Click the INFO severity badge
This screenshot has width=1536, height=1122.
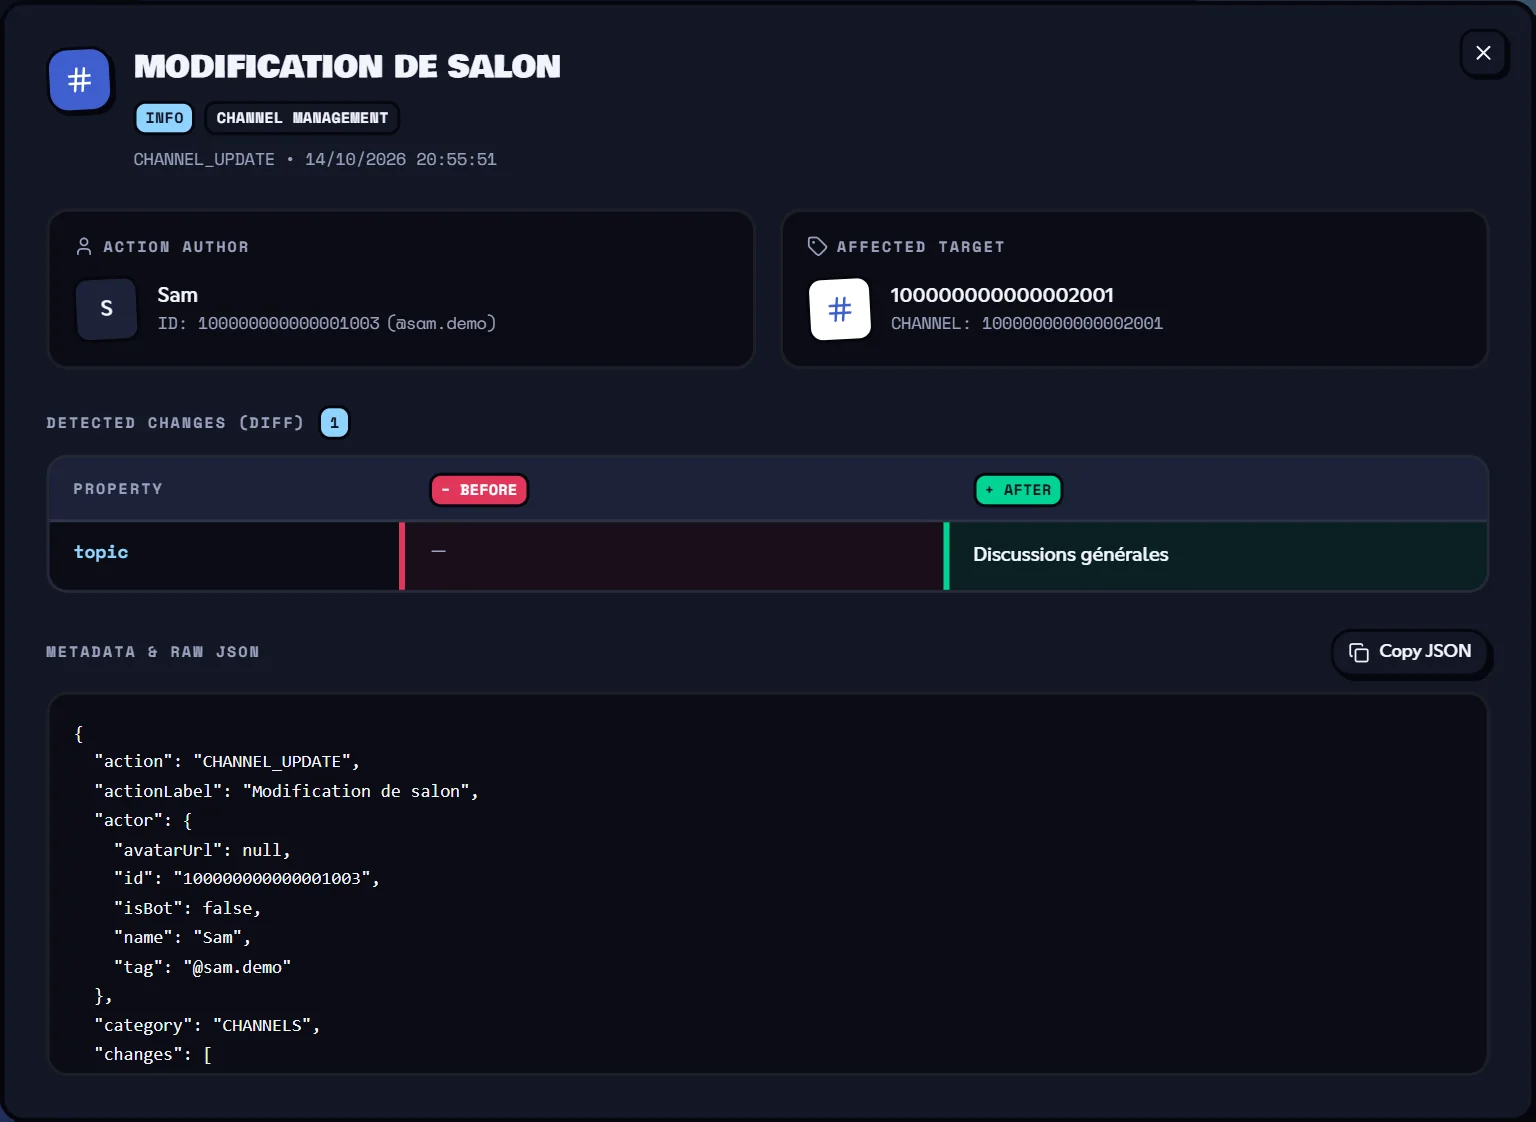coord(164,118)
